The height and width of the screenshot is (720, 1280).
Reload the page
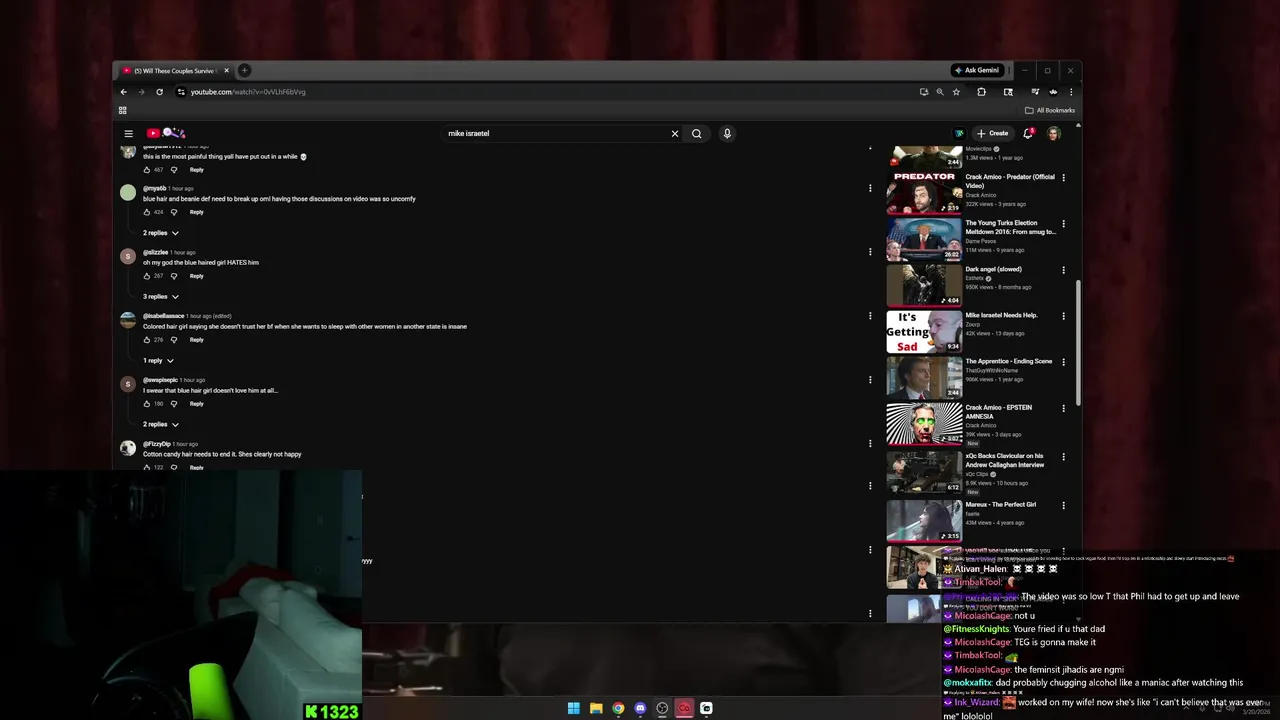[x=159, y=92]
